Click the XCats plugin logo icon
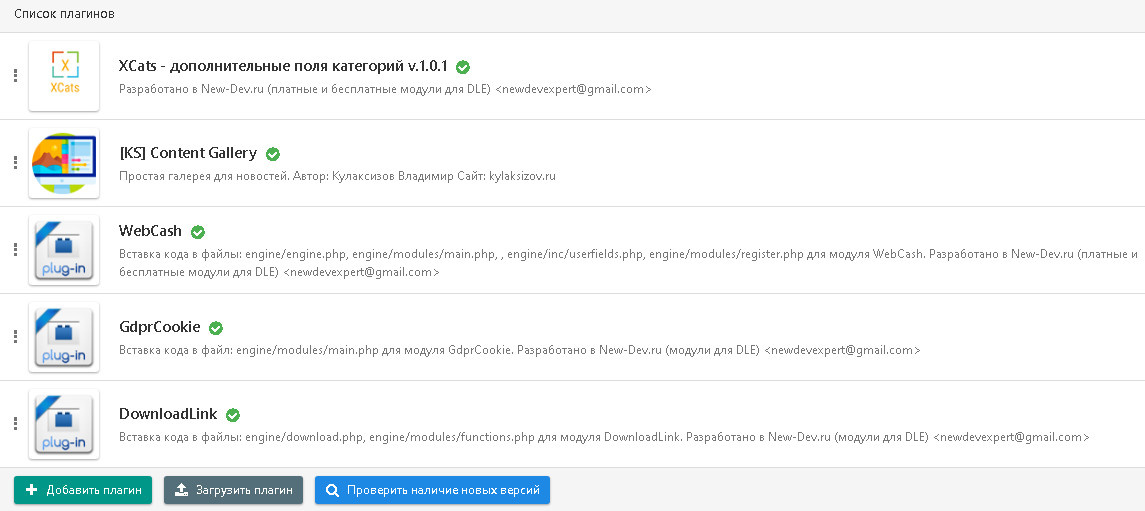The width and height of the screenshot is (1145, 511). 64,76
